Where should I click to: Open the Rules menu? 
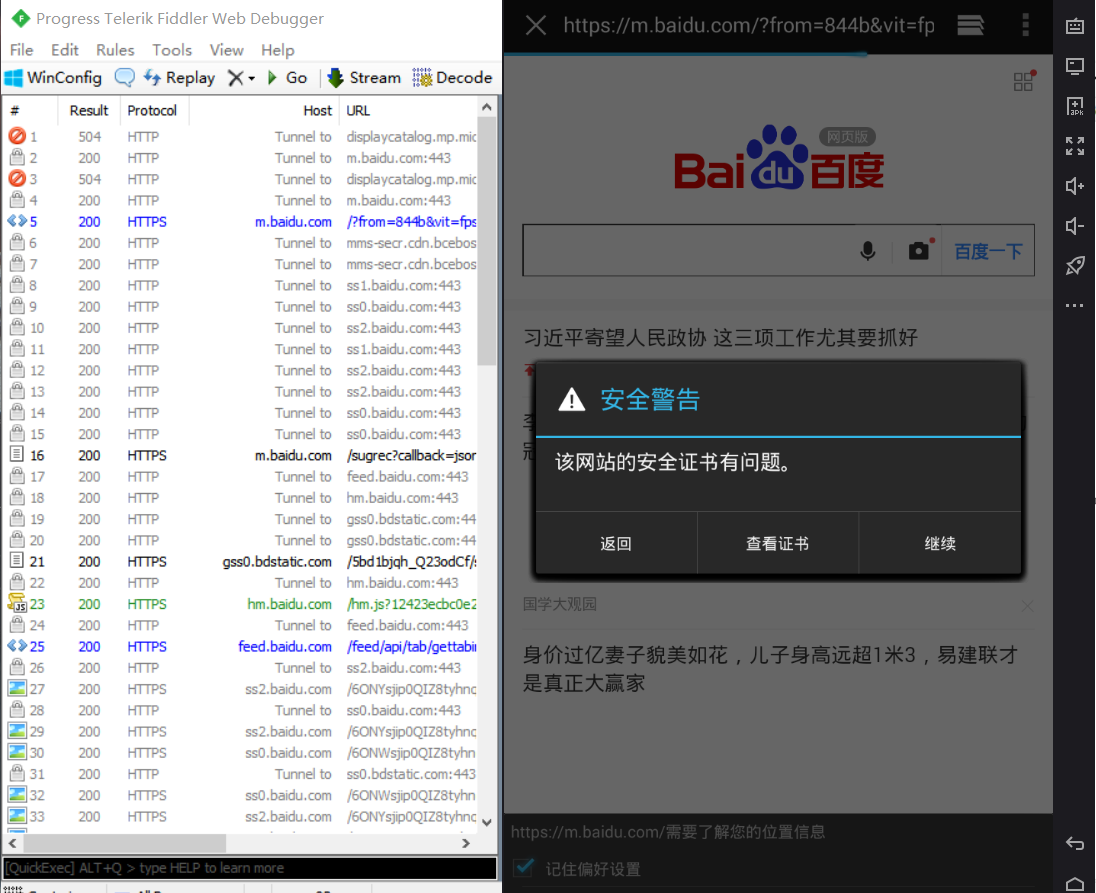[x=115, y=50]
